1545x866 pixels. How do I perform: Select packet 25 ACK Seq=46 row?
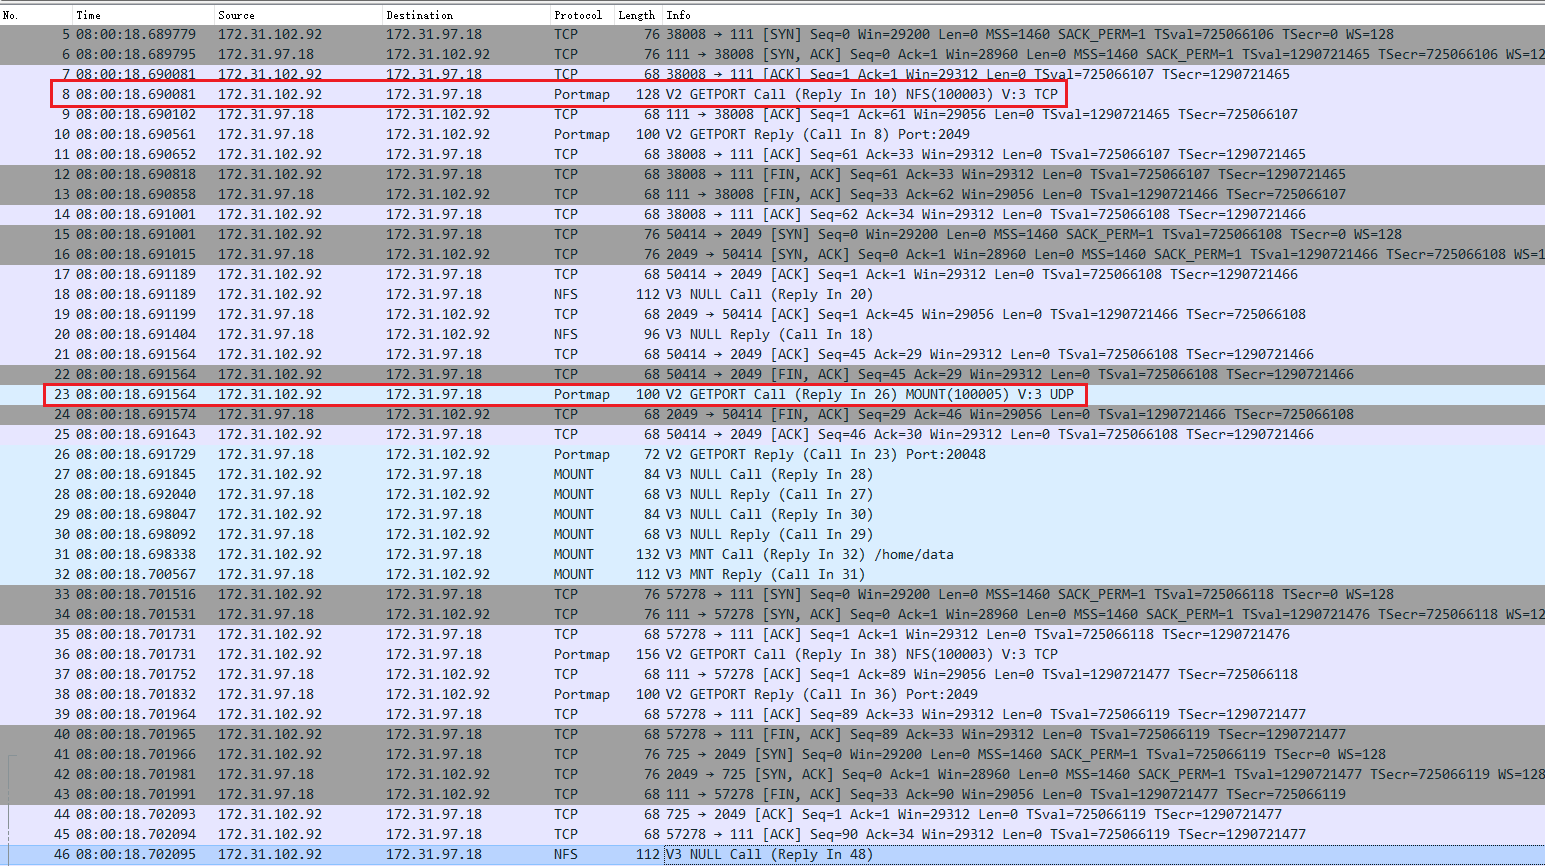click(x=772, y=434)
